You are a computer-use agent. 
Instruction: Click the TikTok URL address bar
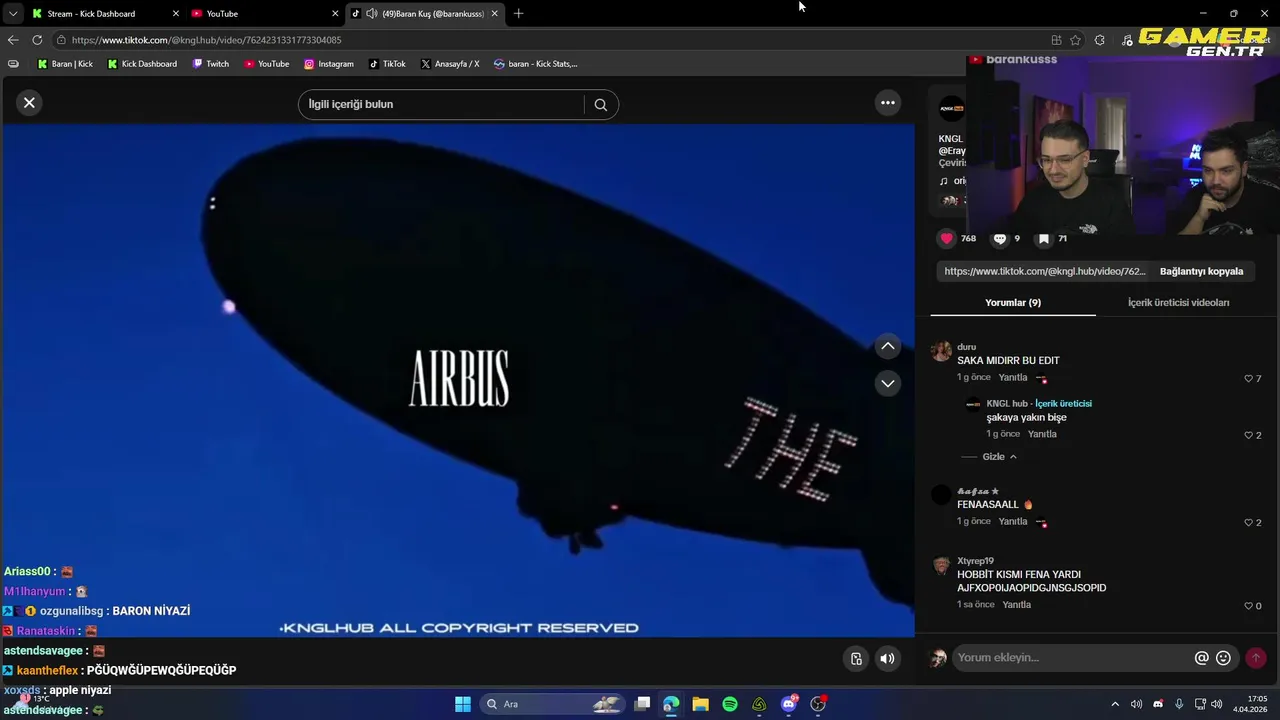coord(550,40)
